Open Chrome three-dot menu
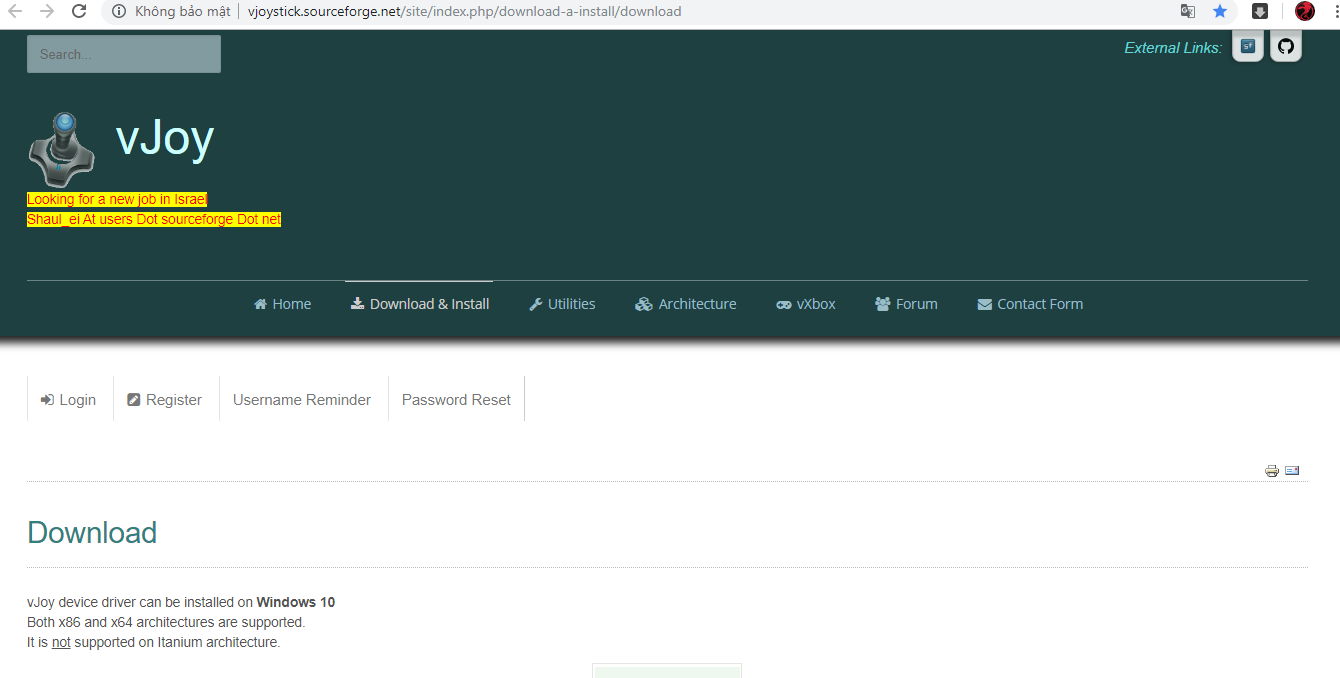This screenshot has width=1340, height=678. click(x=1336, y=11)
